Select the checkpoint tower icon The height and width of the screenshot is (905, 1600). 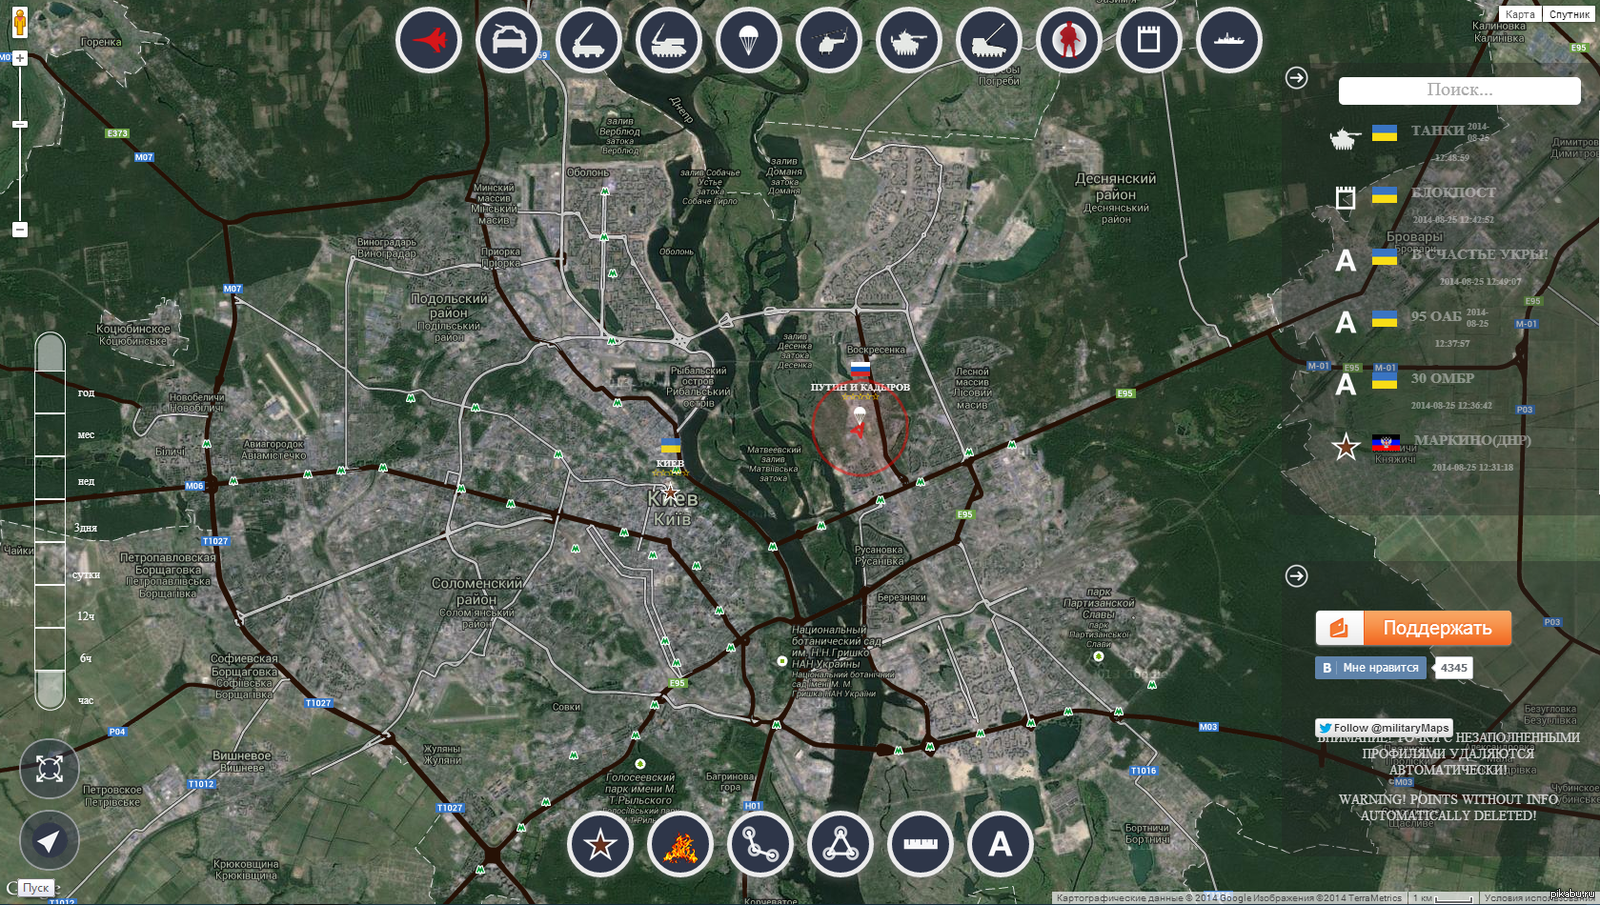[1149, 40]
